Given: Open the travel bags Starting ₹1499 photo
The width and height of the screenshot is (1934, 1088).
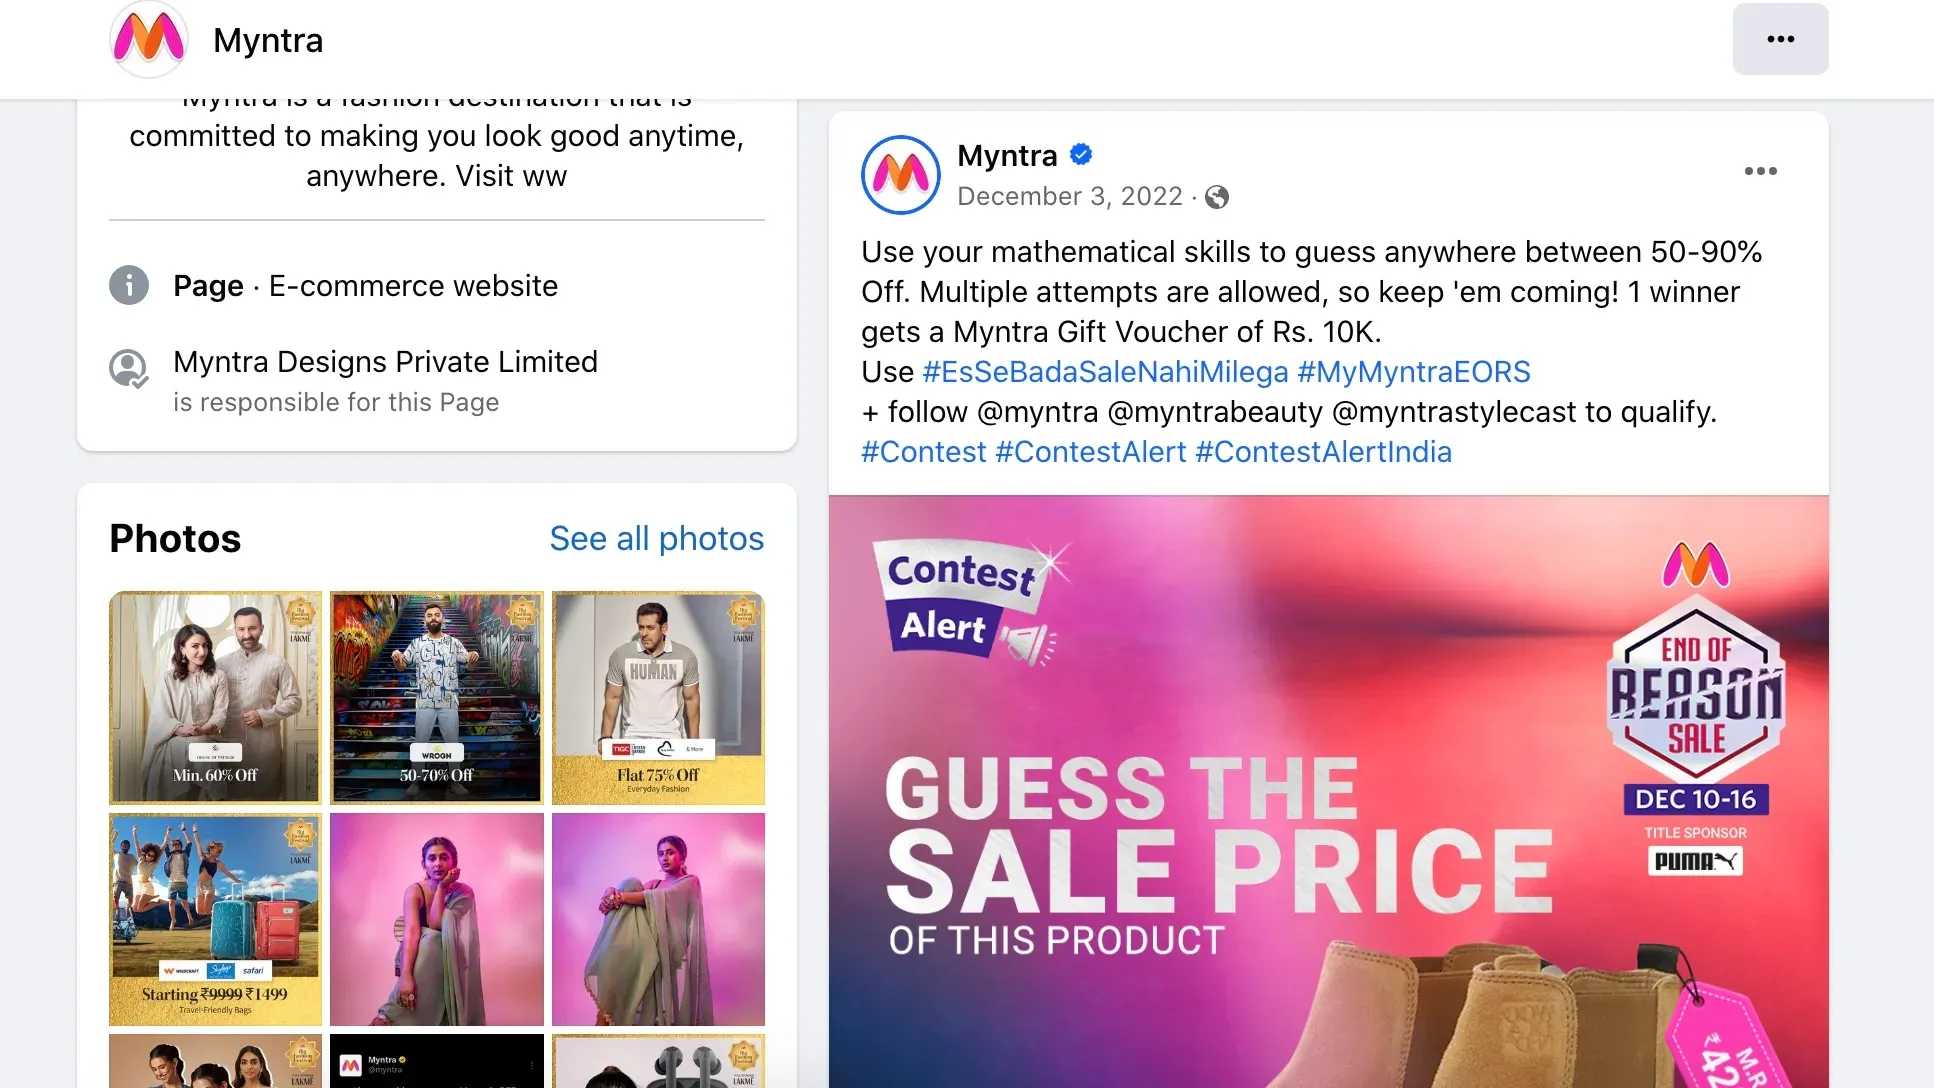Looking at the screenshot, I should pos(215,919).
